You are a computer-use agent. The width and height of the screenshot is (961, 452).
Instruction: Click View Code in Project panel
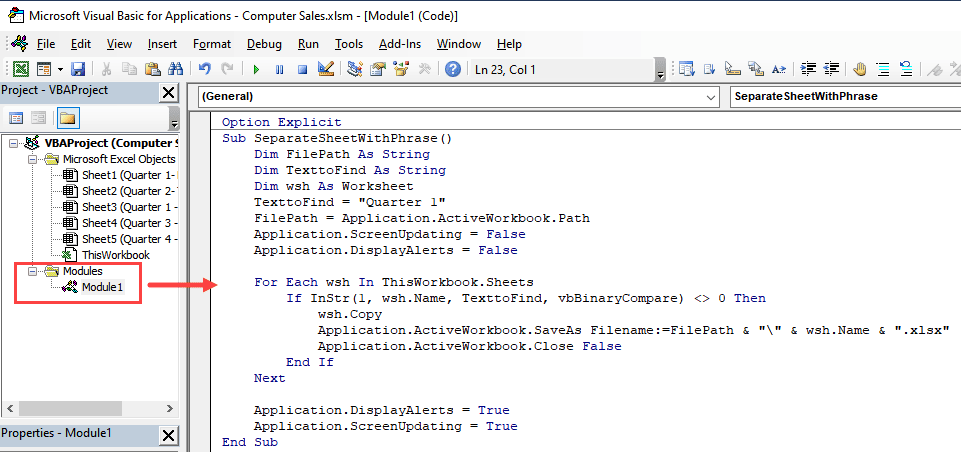(x=16, y=118)
